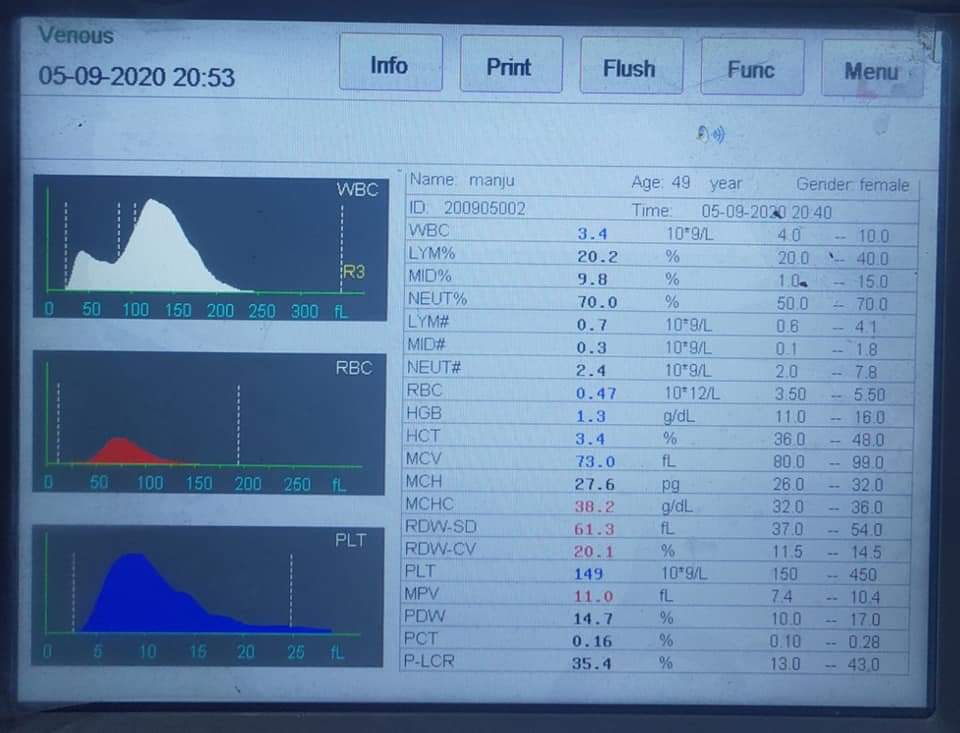960x733 pixels.
Task: Select the PDW value 14.7
Action: pos(593,618)
